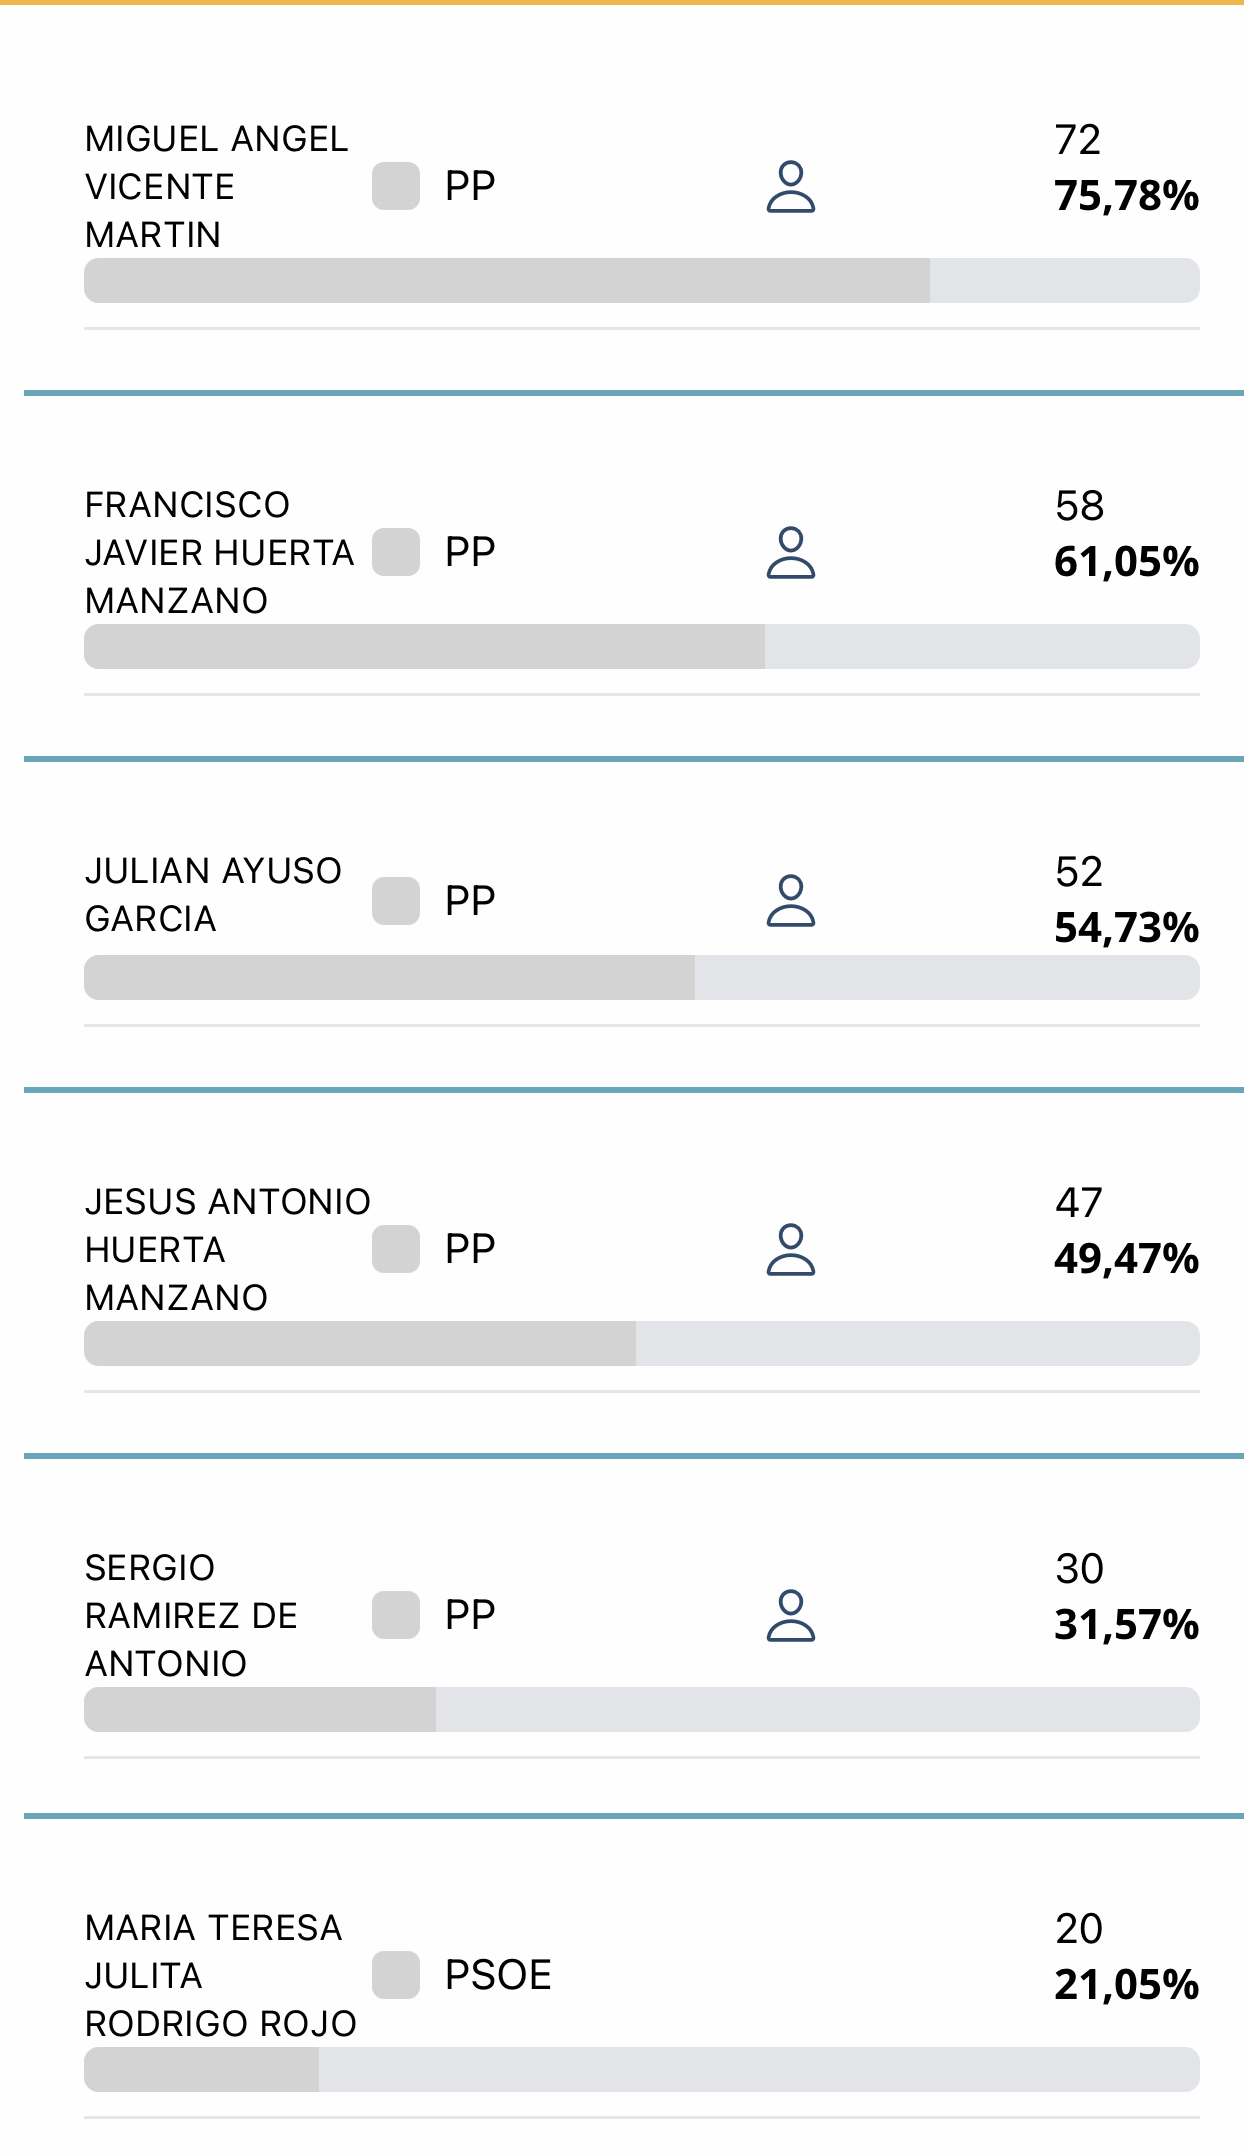Screen dimensions: 1244x2154
Task: Click the 49,47% percentage value
Action: pos(1126,1259)
